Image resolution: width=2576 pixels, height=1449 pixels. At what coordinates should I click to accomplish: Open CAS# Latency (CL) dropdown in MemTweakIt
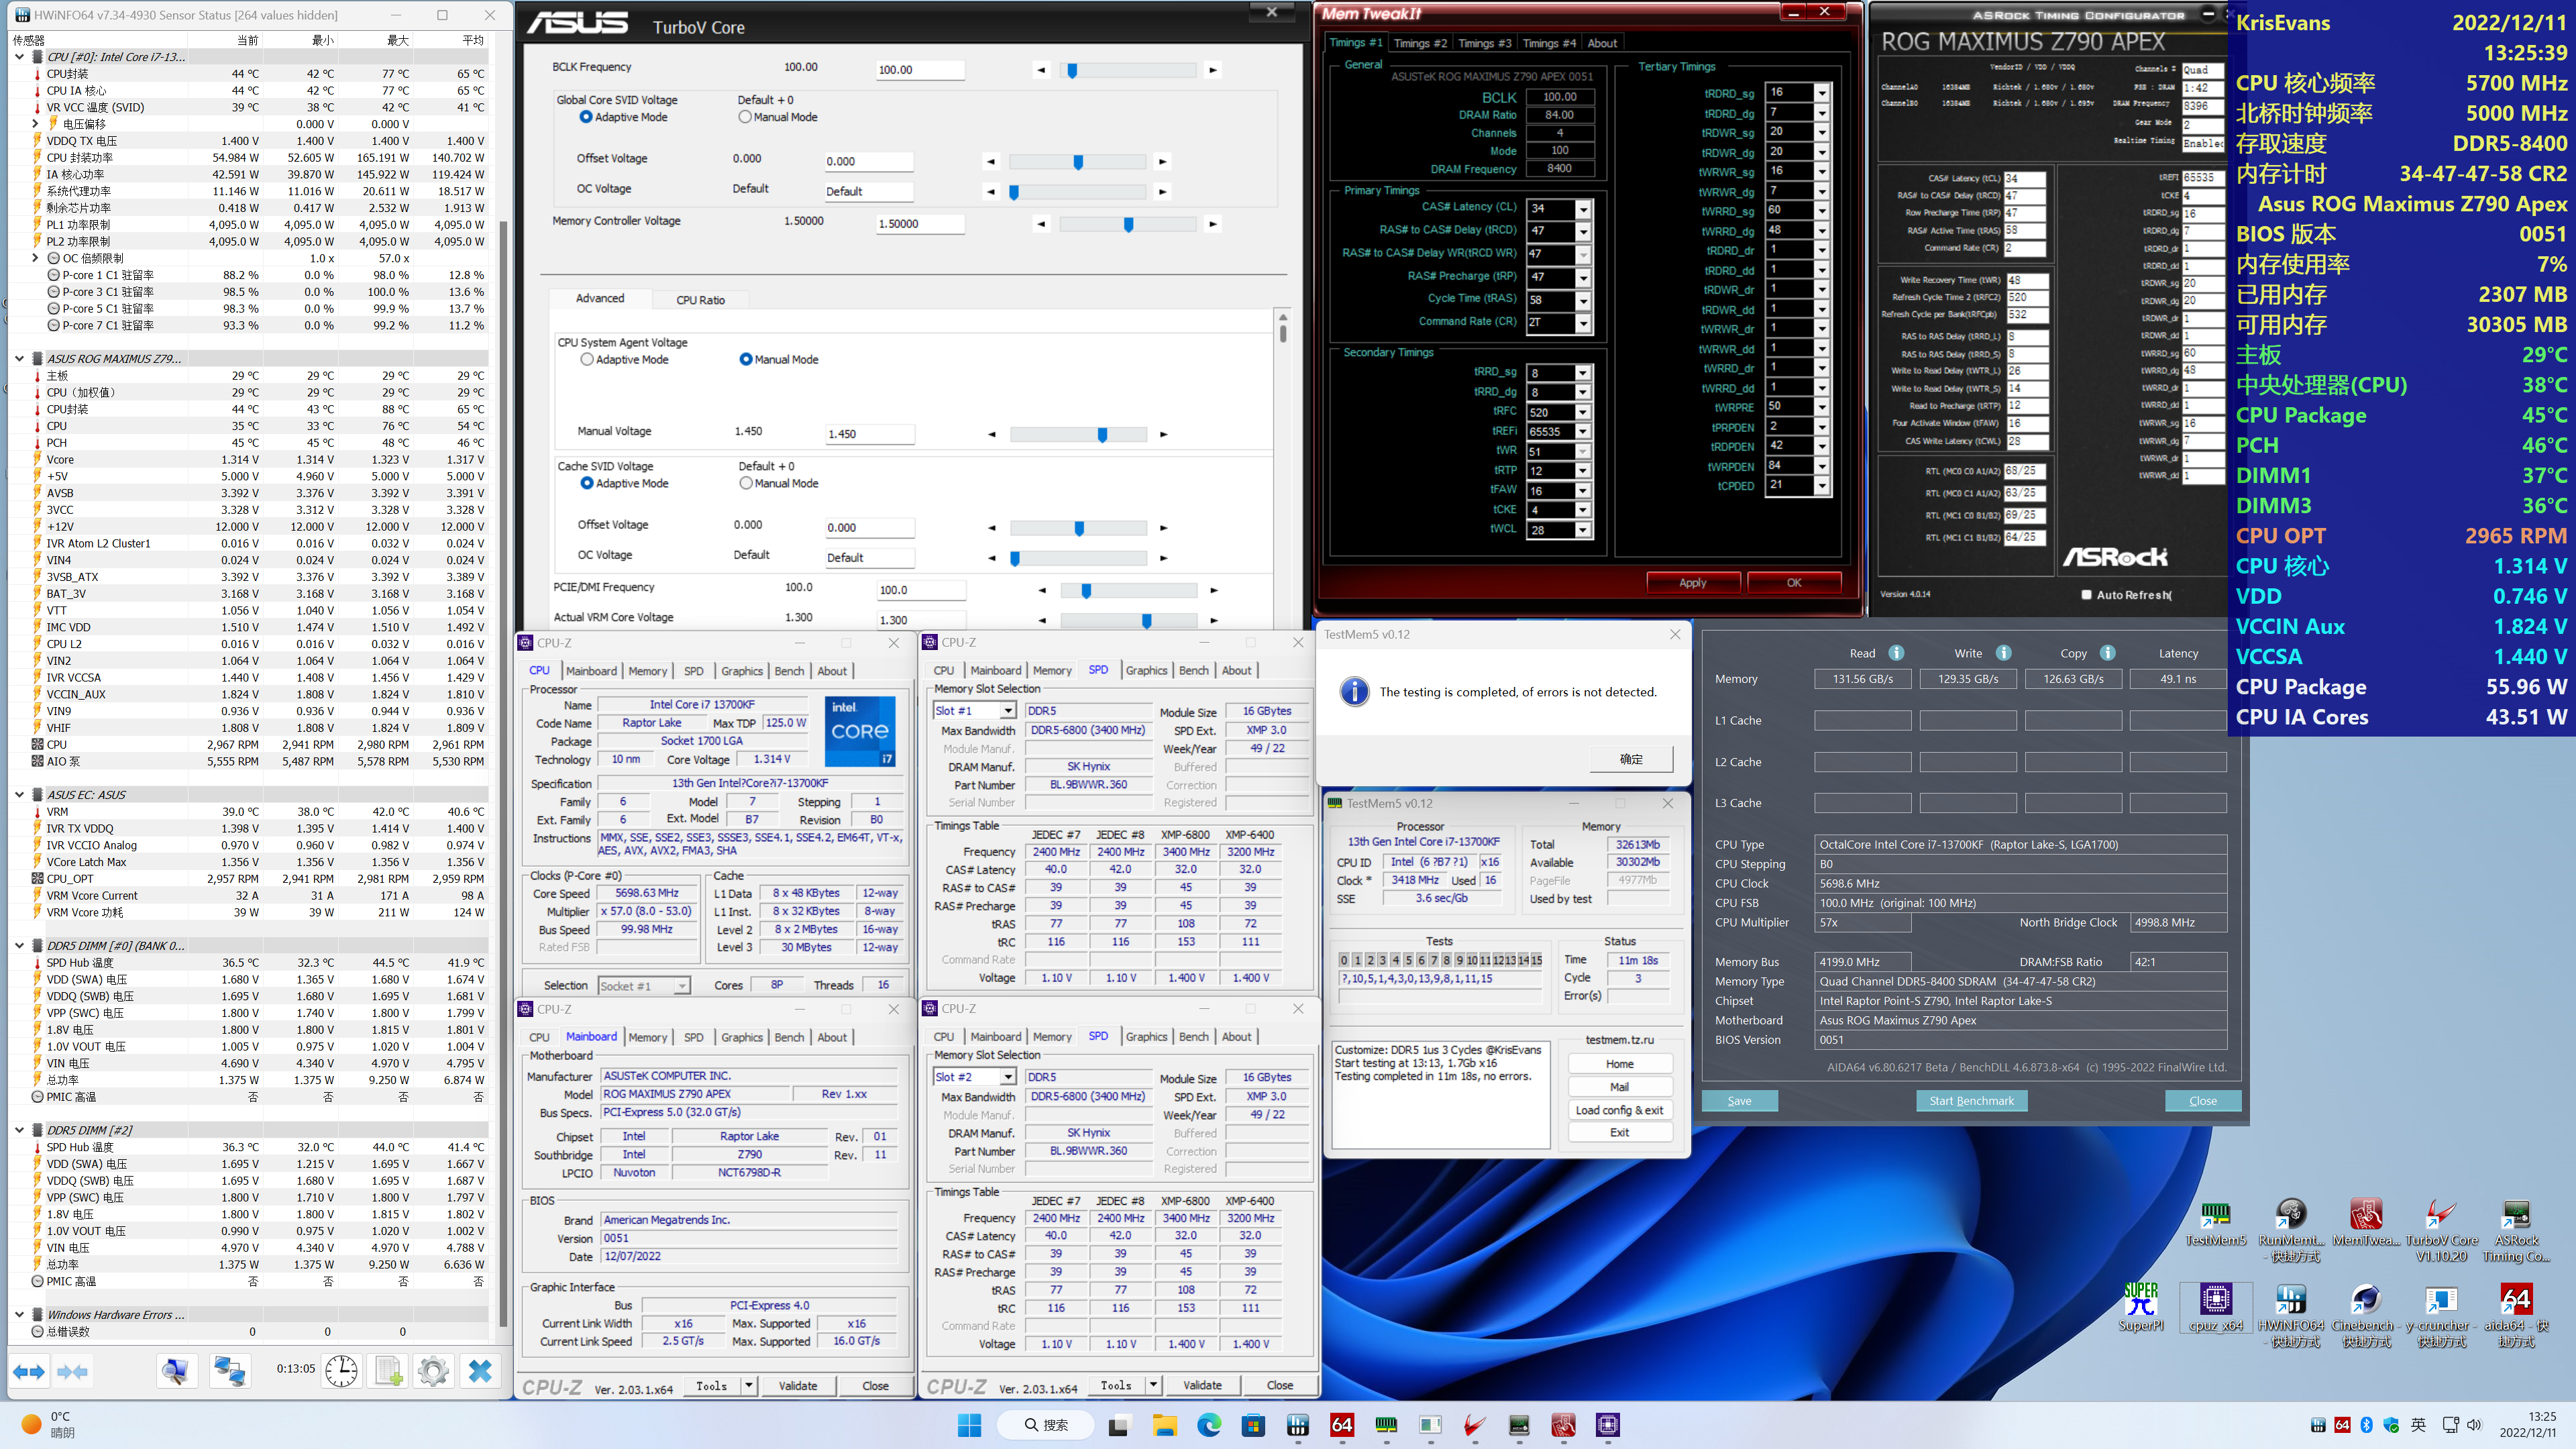click(1583, 209)
